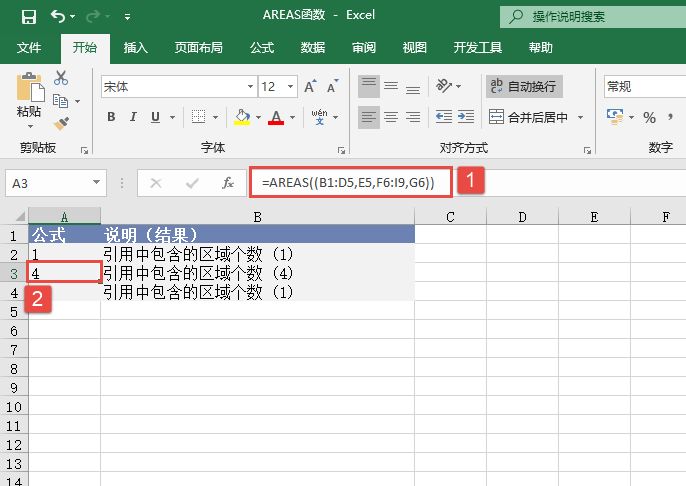Switch to the 公式 (Formulas) tab

pyautogui.click(x=262, y=47)
